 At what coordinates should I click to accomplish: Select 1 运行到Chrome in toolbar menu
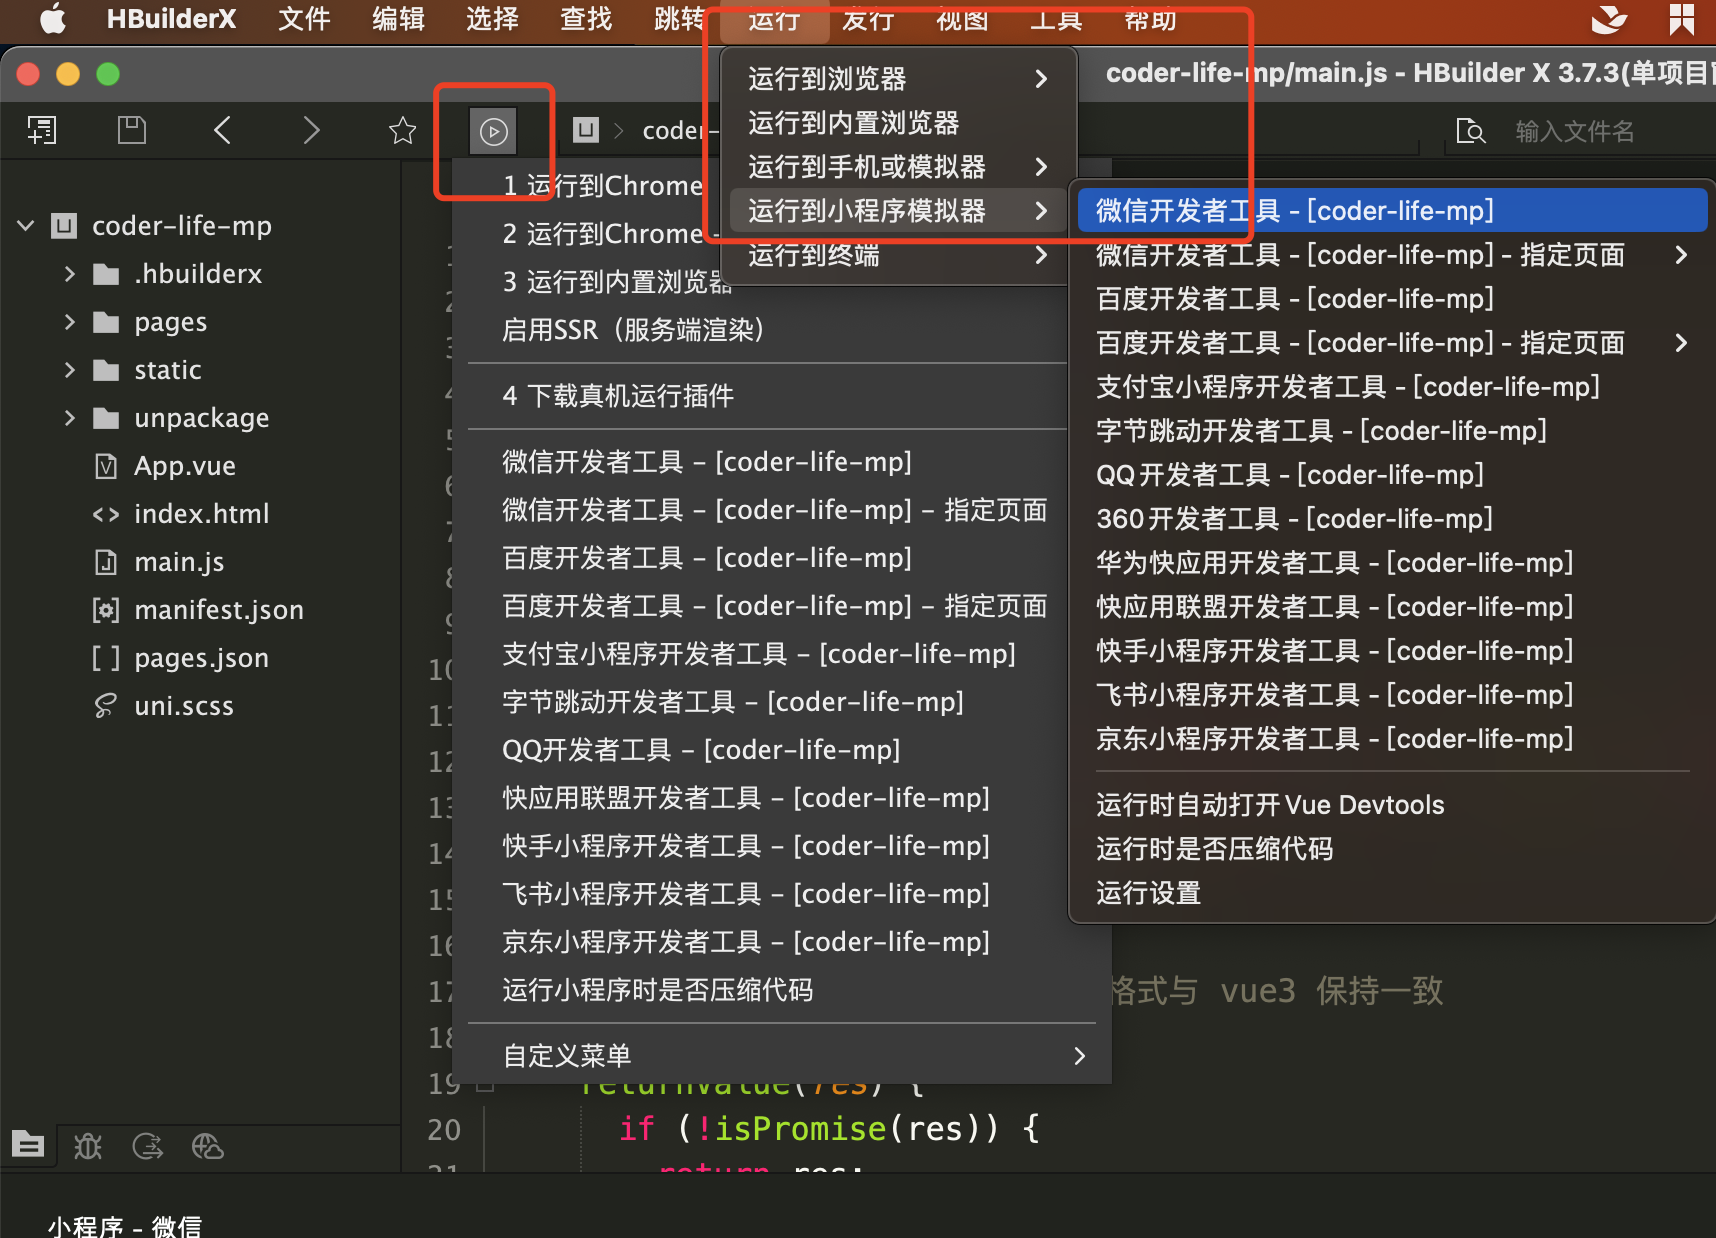[x=603, y=186]
